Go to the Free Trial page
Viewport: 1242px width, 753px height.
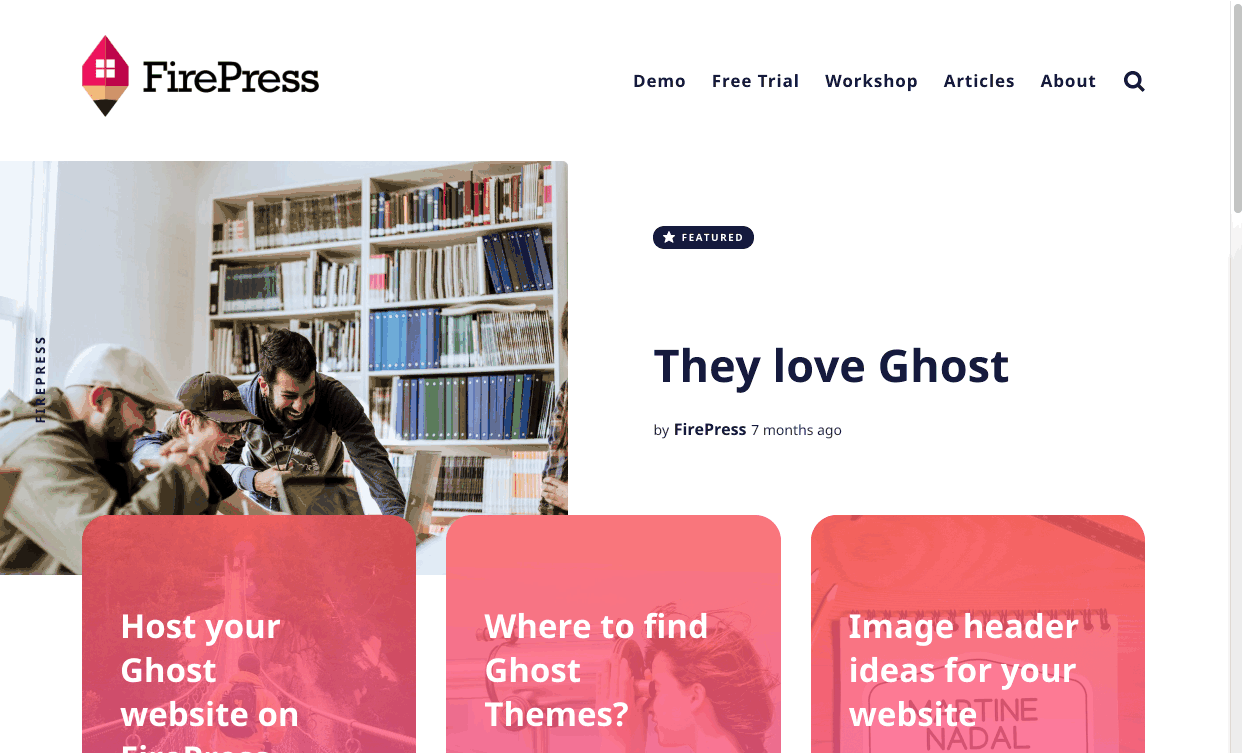pos(755,81)
